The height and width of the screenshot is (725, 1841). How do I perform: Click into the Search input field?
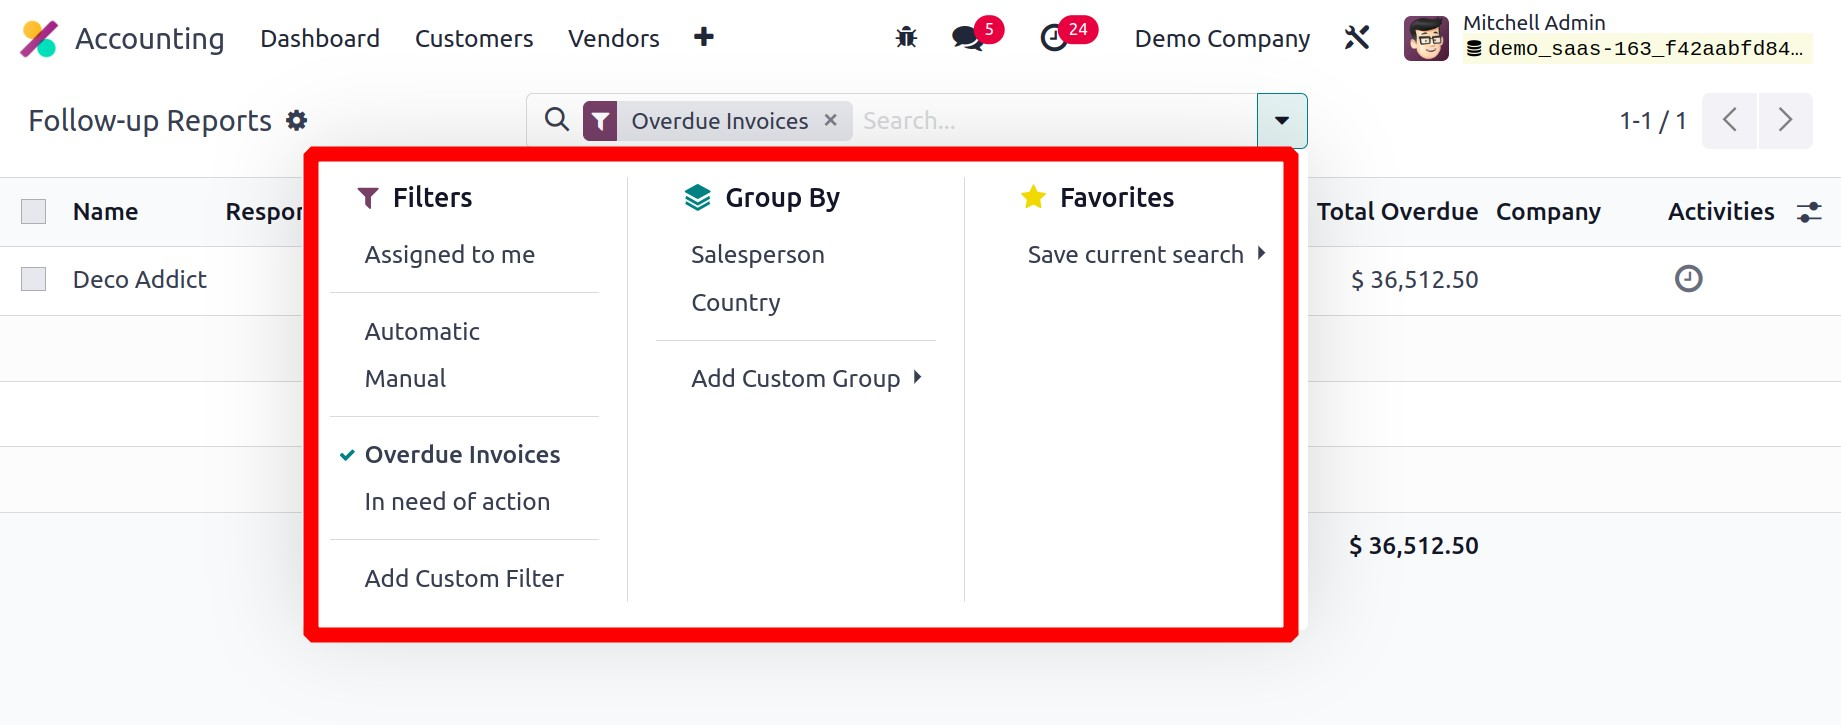point(1050,120)
